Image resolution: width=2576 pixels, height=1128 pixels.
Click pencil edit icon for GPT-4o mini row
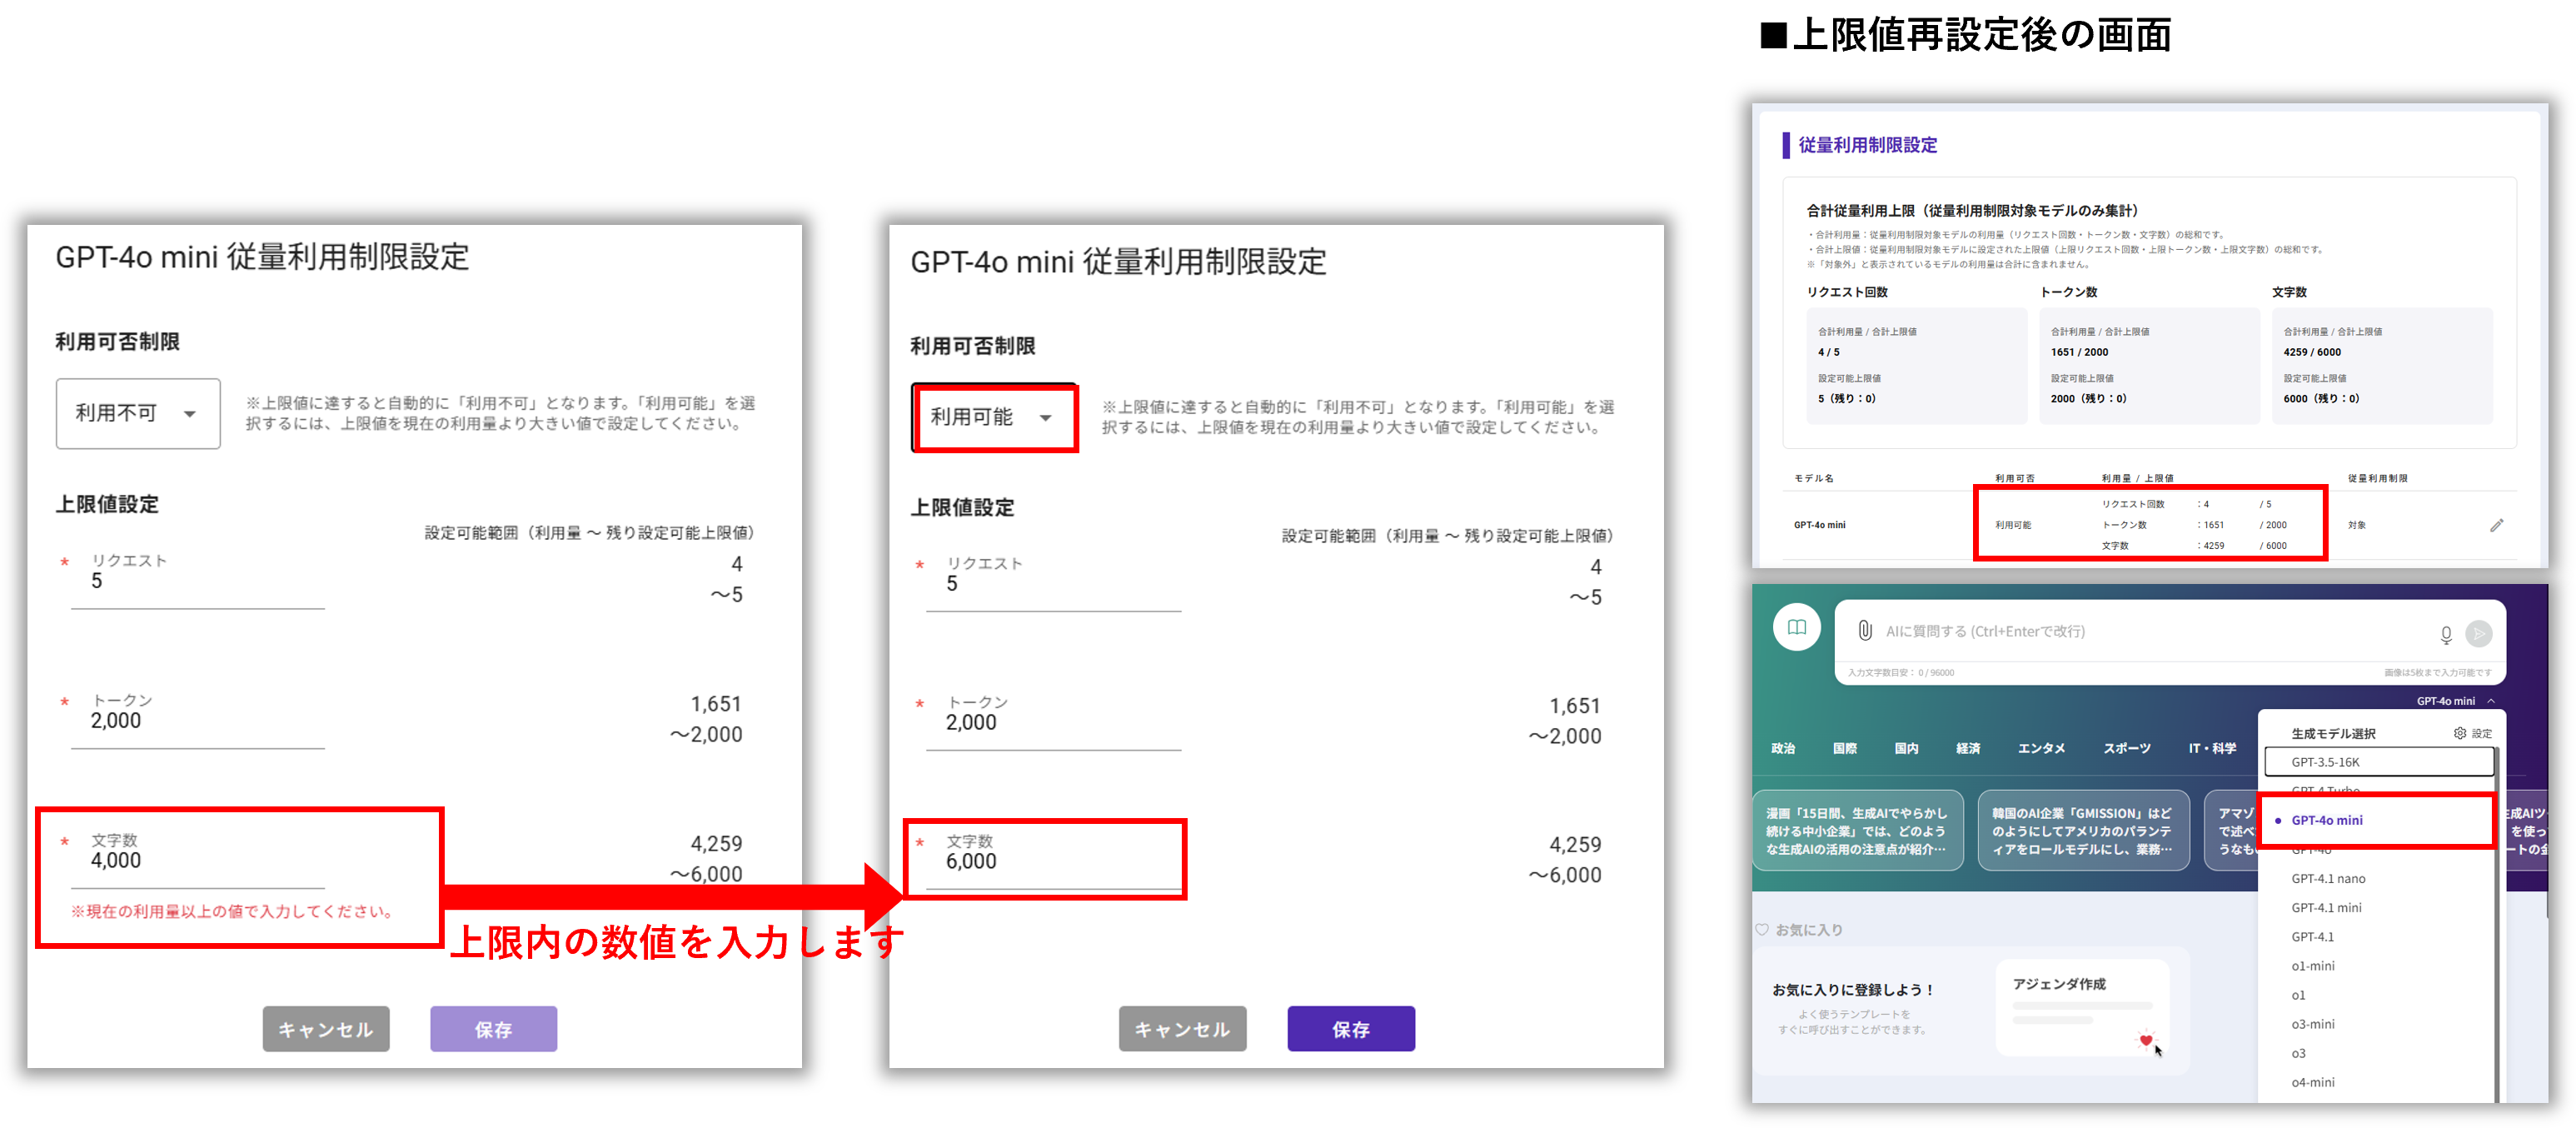pyautogui.click(x=2496, y=525)
